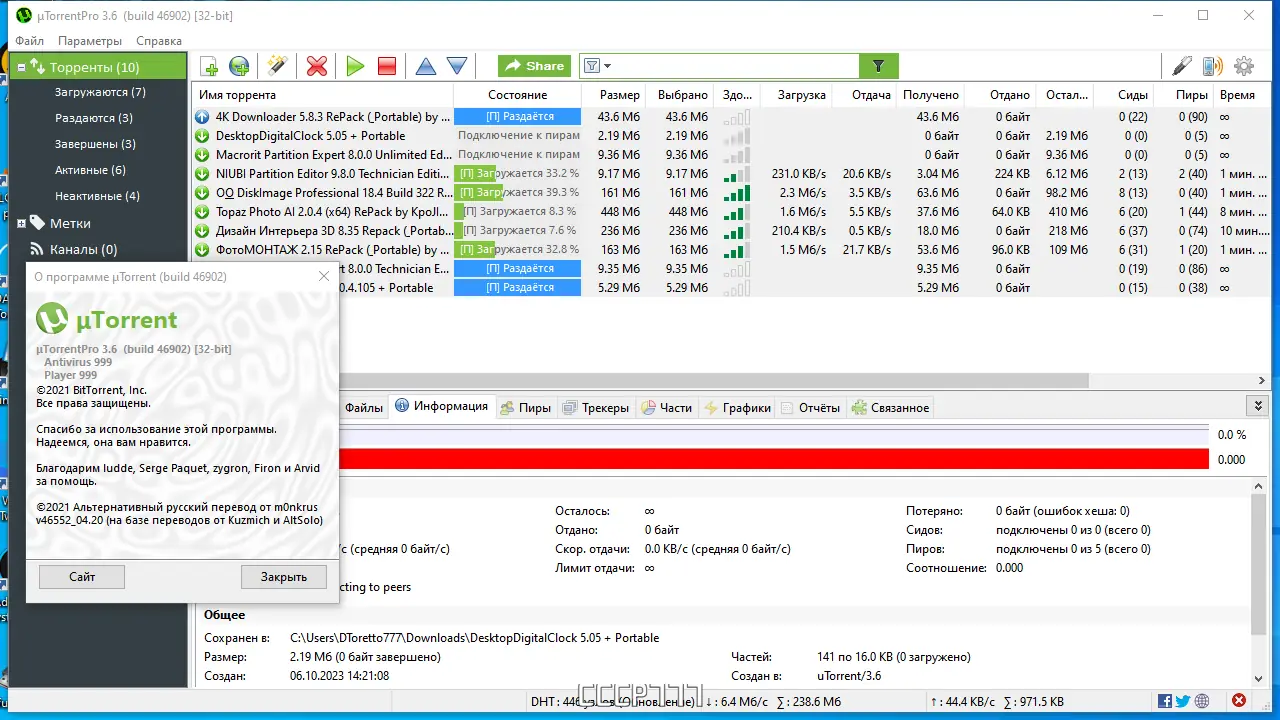Switch to the Файлы tab

click(x=364, y=408)
